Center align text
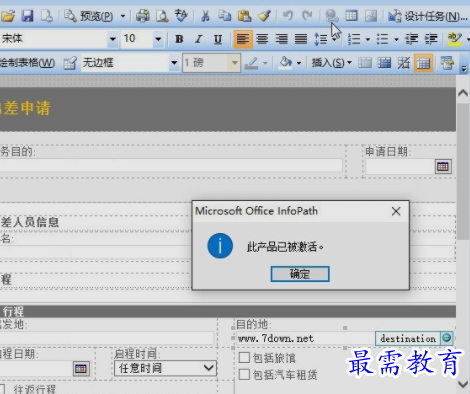 [262, 39]
